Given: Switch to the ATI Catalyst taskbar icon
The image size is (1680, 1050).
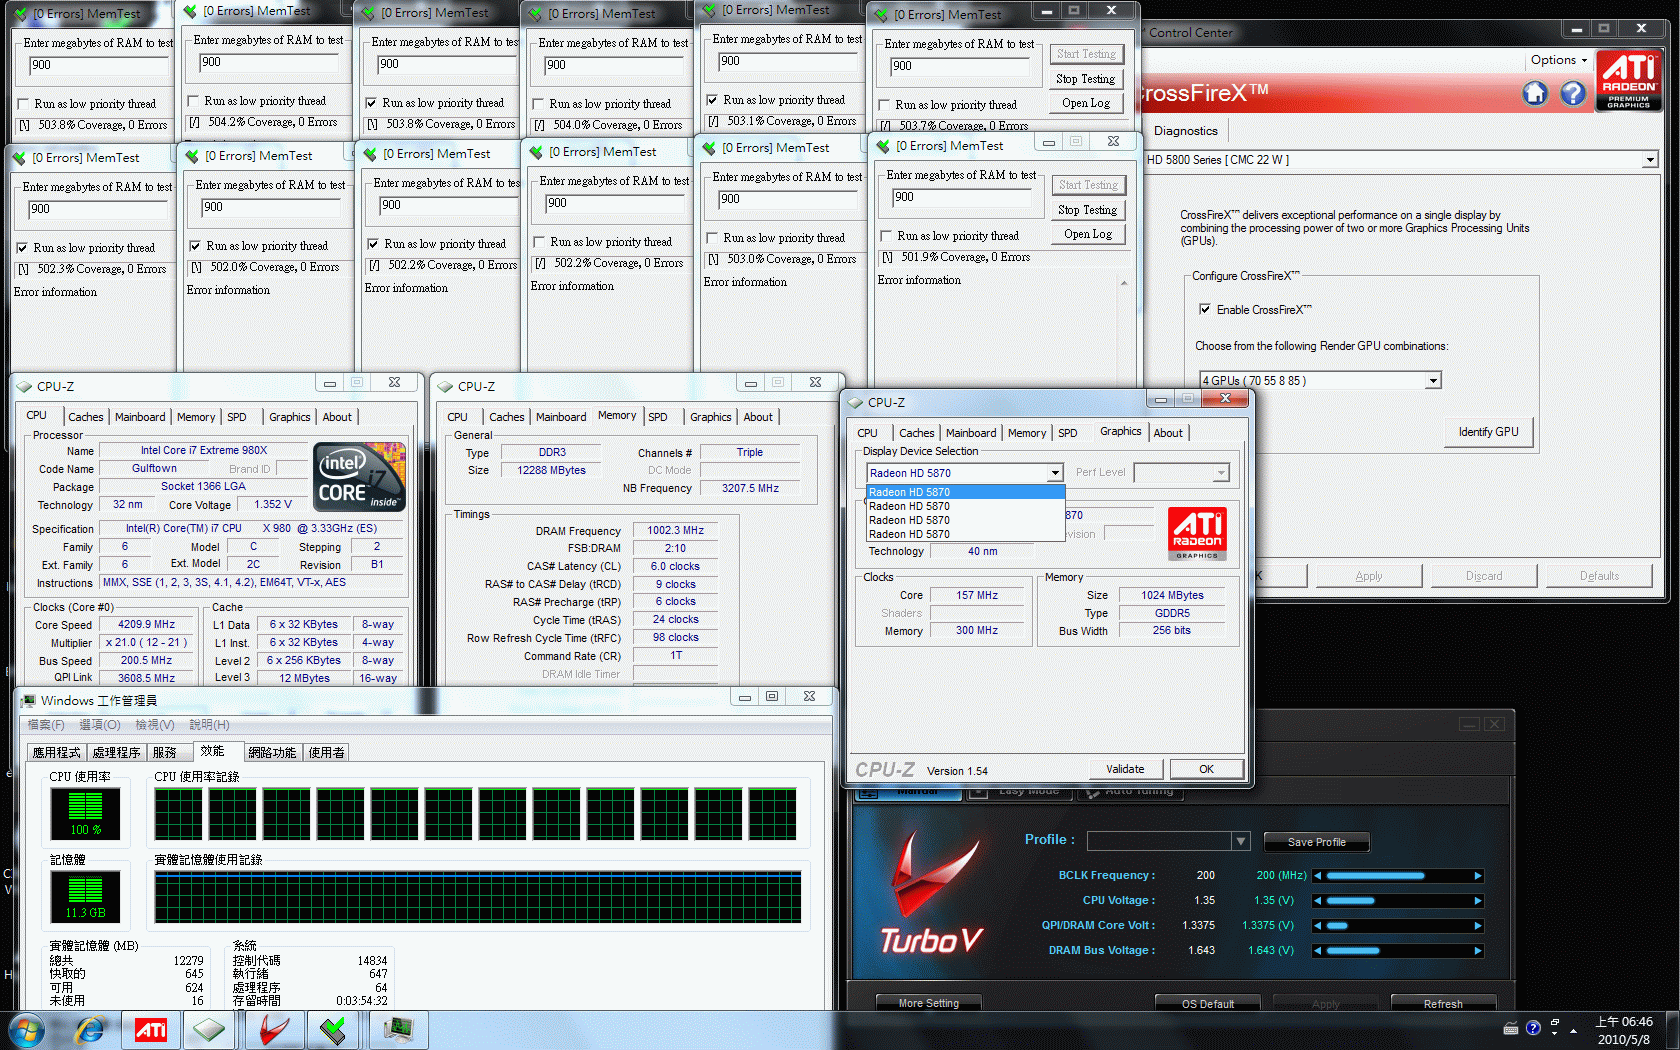Looking at the screenshot, I should [151, 1030].
